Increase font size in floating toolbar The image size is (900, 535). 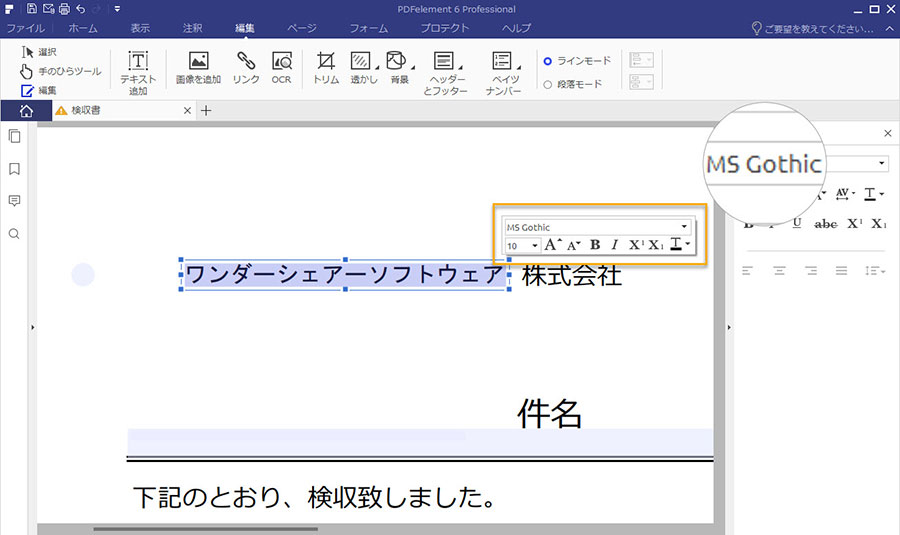[x=553, y=245]
